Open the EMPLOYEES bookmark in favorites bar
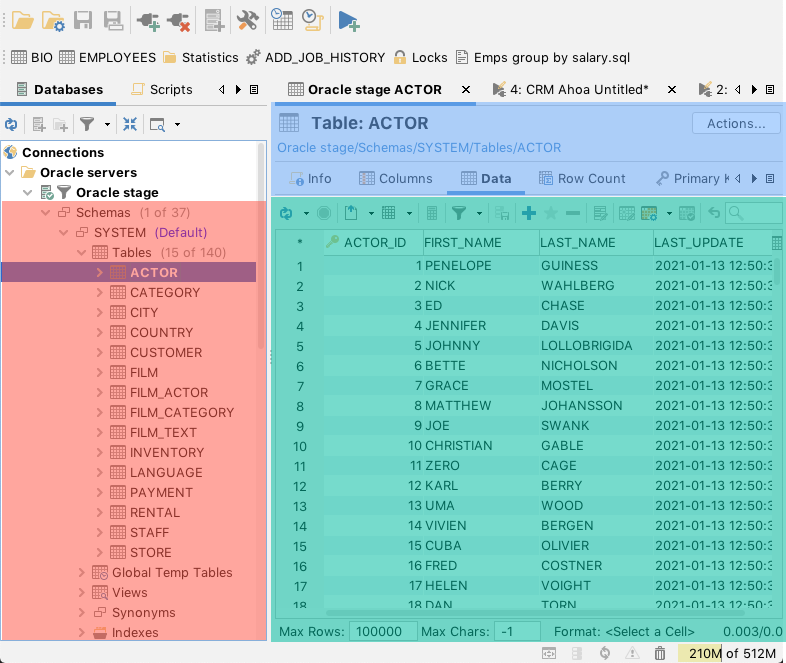Image resolution: width=786 pixels, height=663 pixels. 107,57
